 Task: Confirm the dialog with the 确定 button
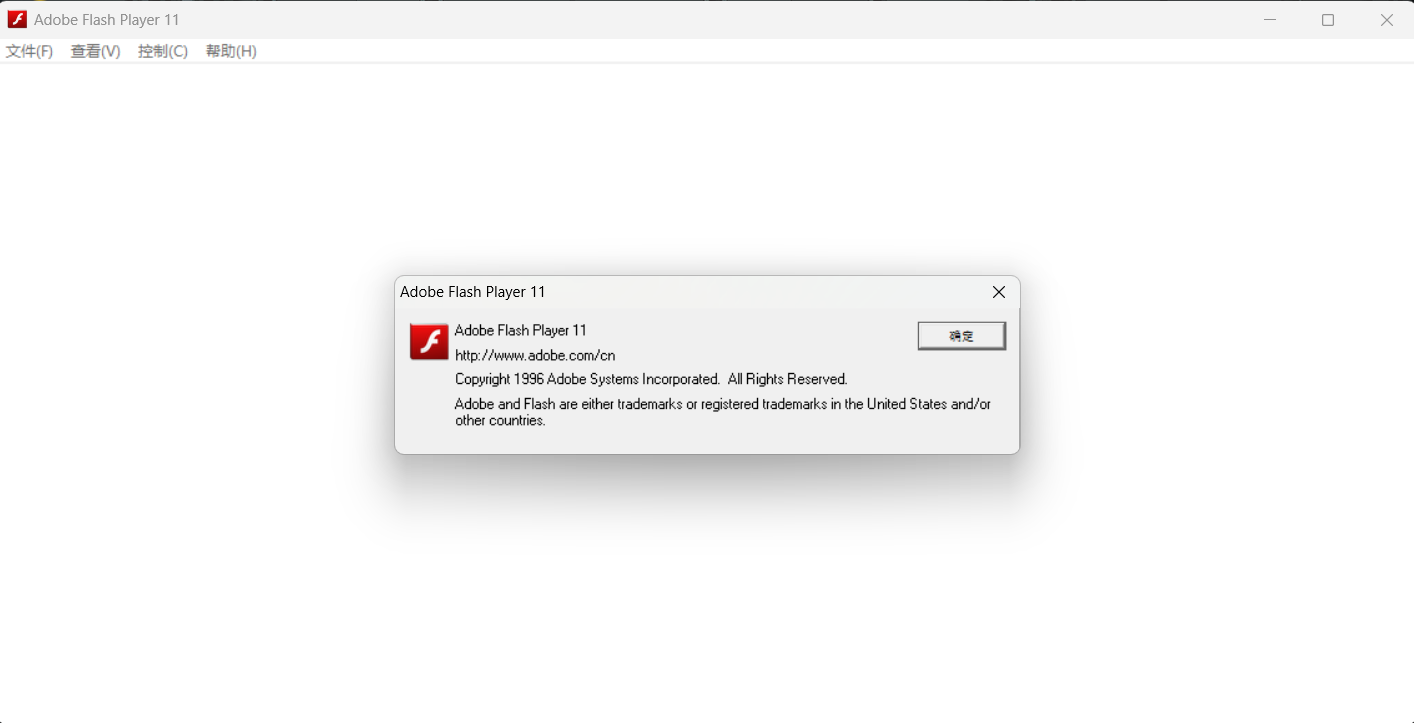961,336
